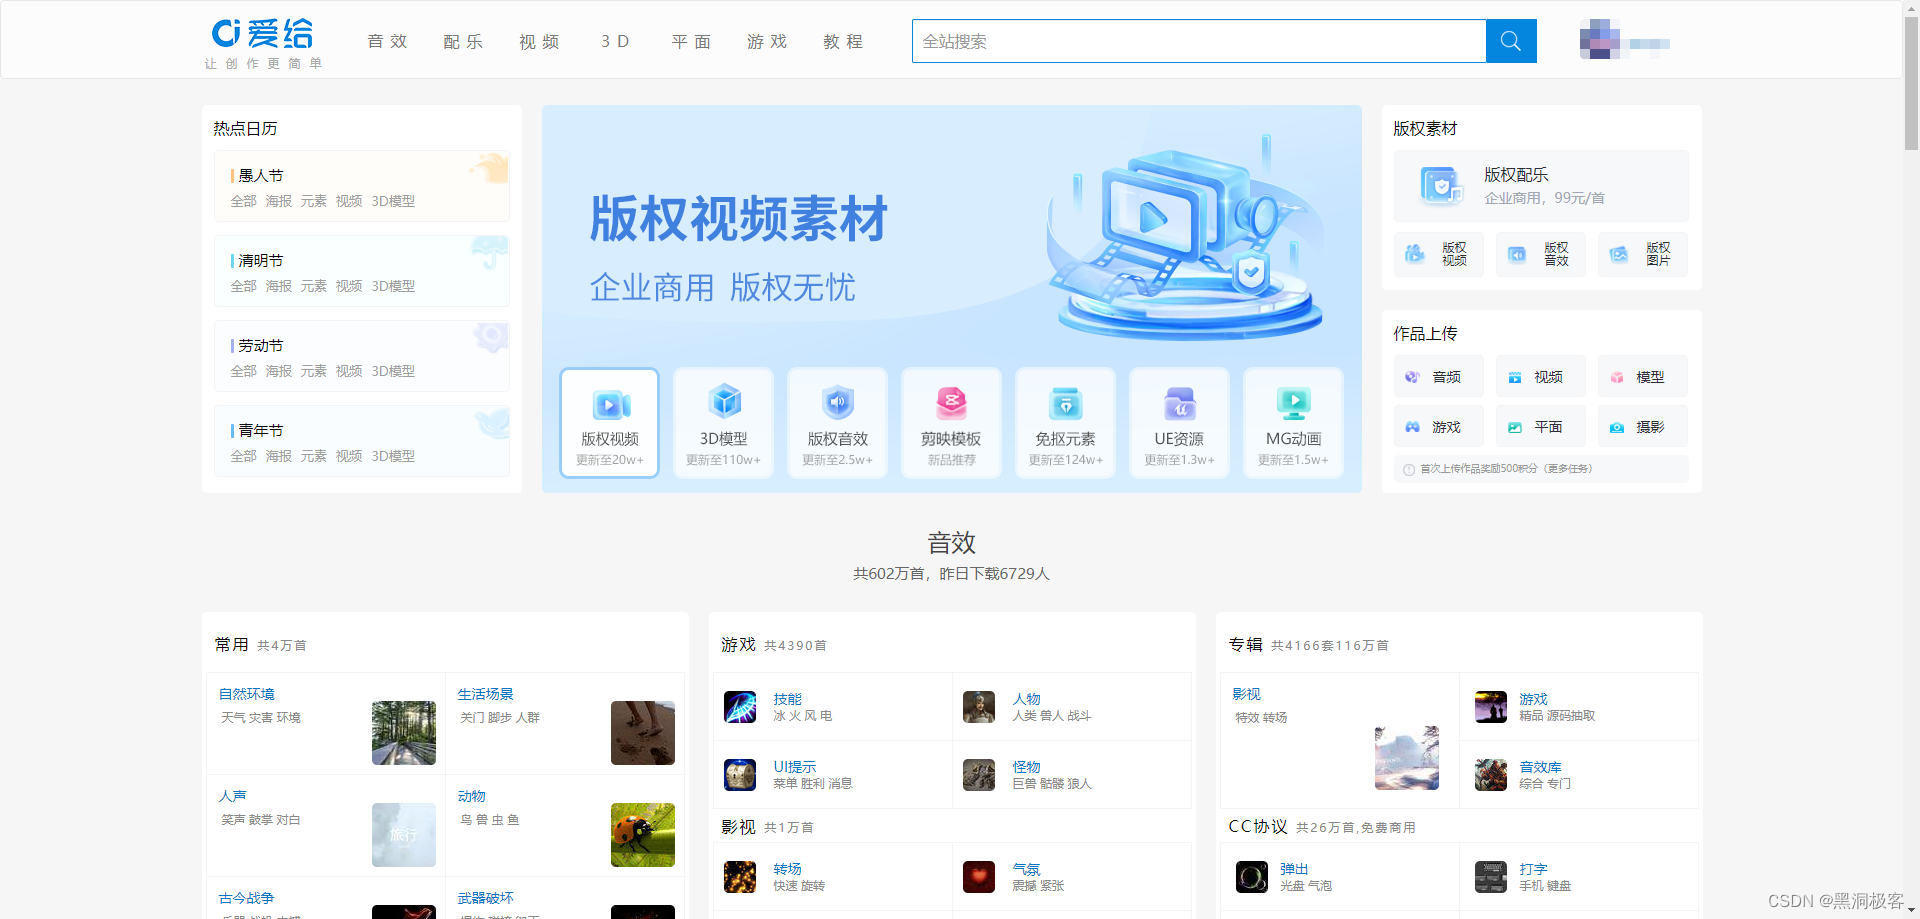Open the 视频 navigation menu
The height and width of the screenshot is (919, 1920).
tap(539, 42)
